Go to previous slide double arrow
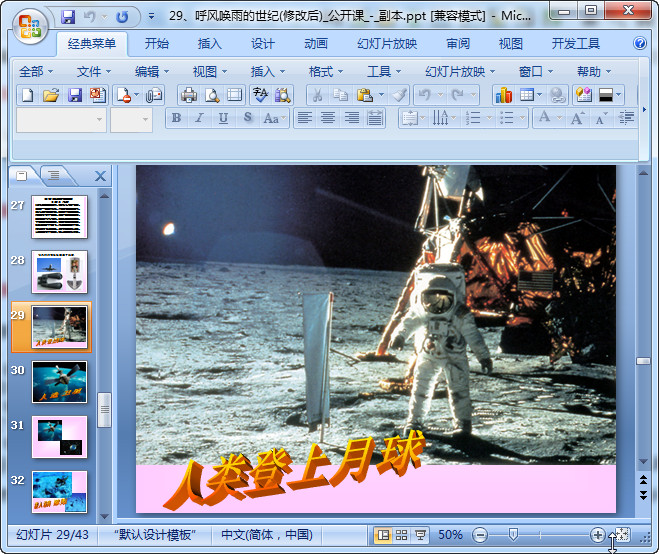This screenshot has width=659, height=554. (x=643, y=480)
